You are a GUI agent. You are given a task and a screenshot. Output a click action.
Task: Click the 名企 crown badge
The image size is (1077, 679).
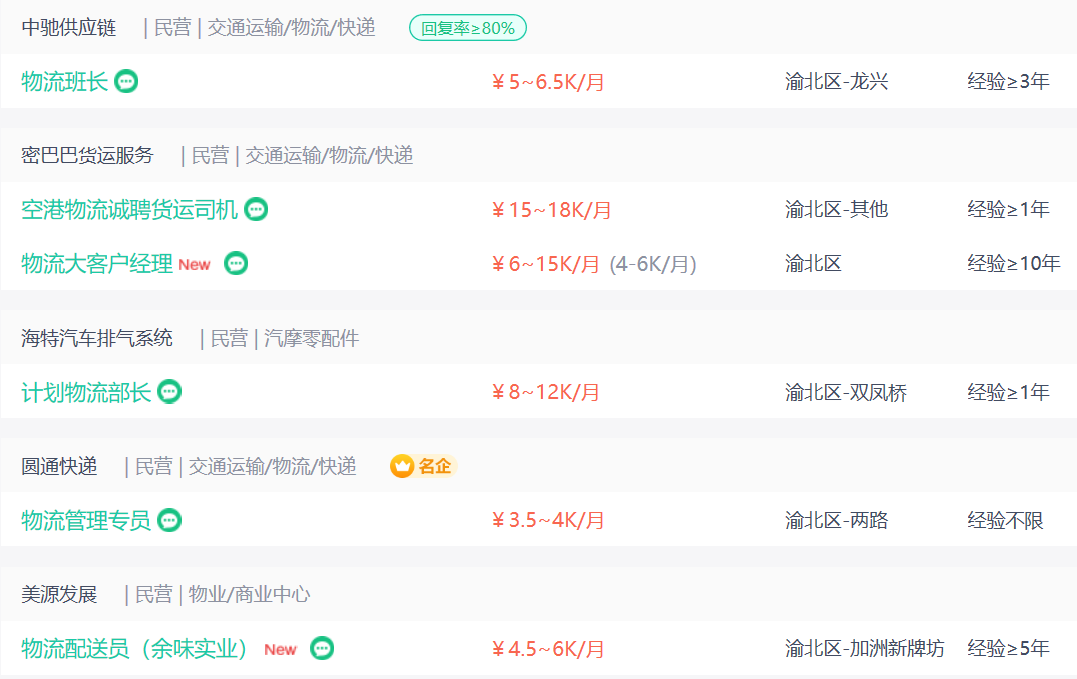coord(423,466)
